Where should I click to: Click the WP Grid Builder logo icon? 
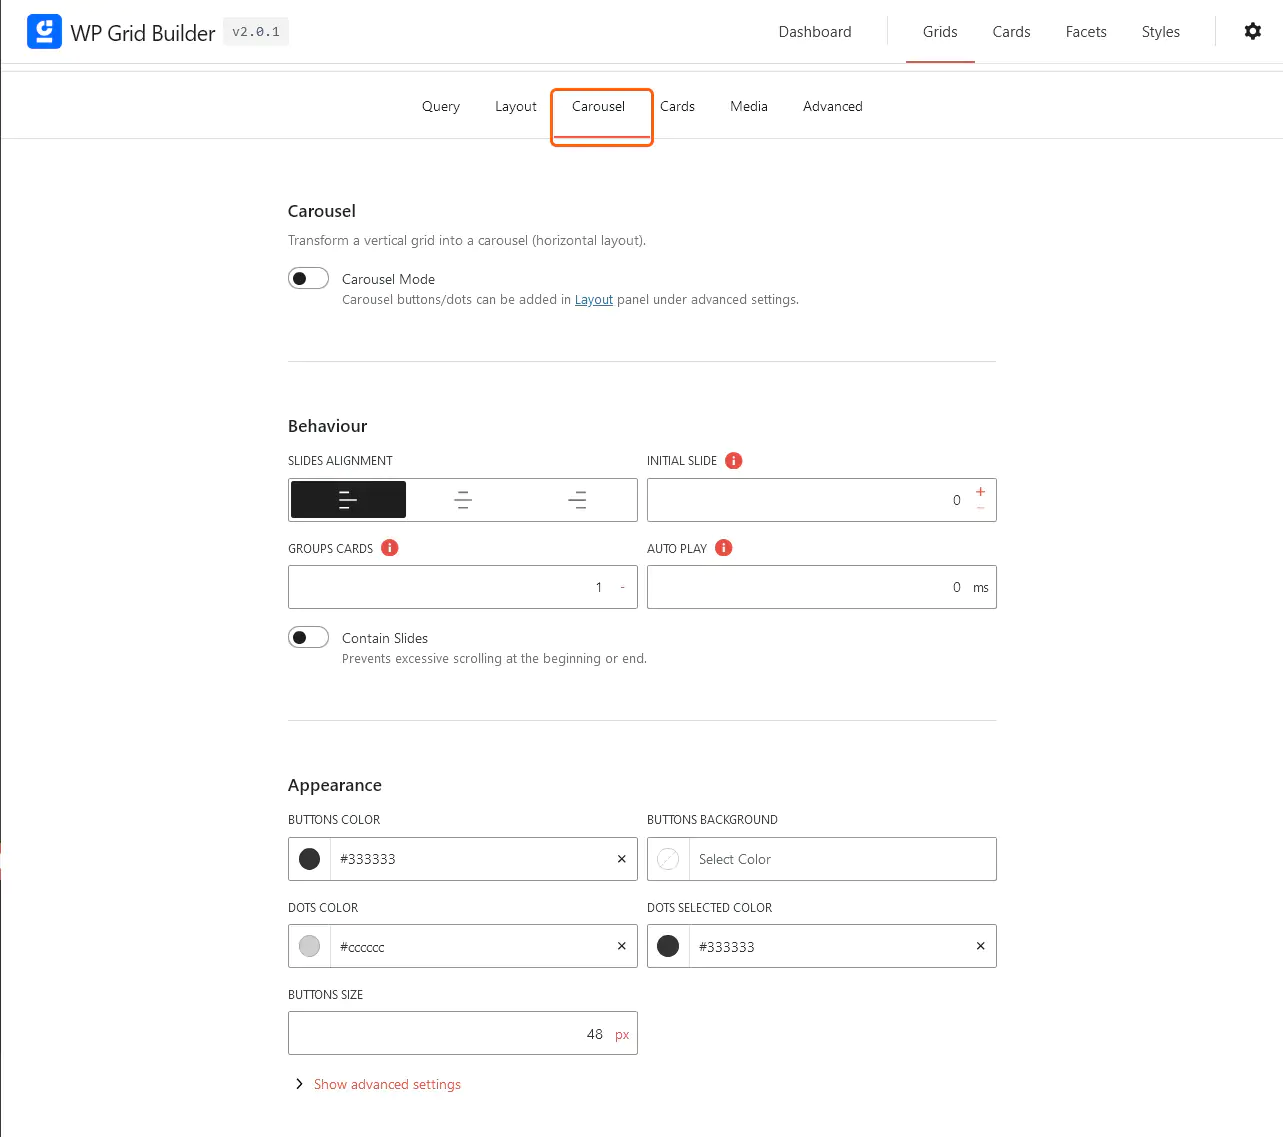click(x=44, y=31)
